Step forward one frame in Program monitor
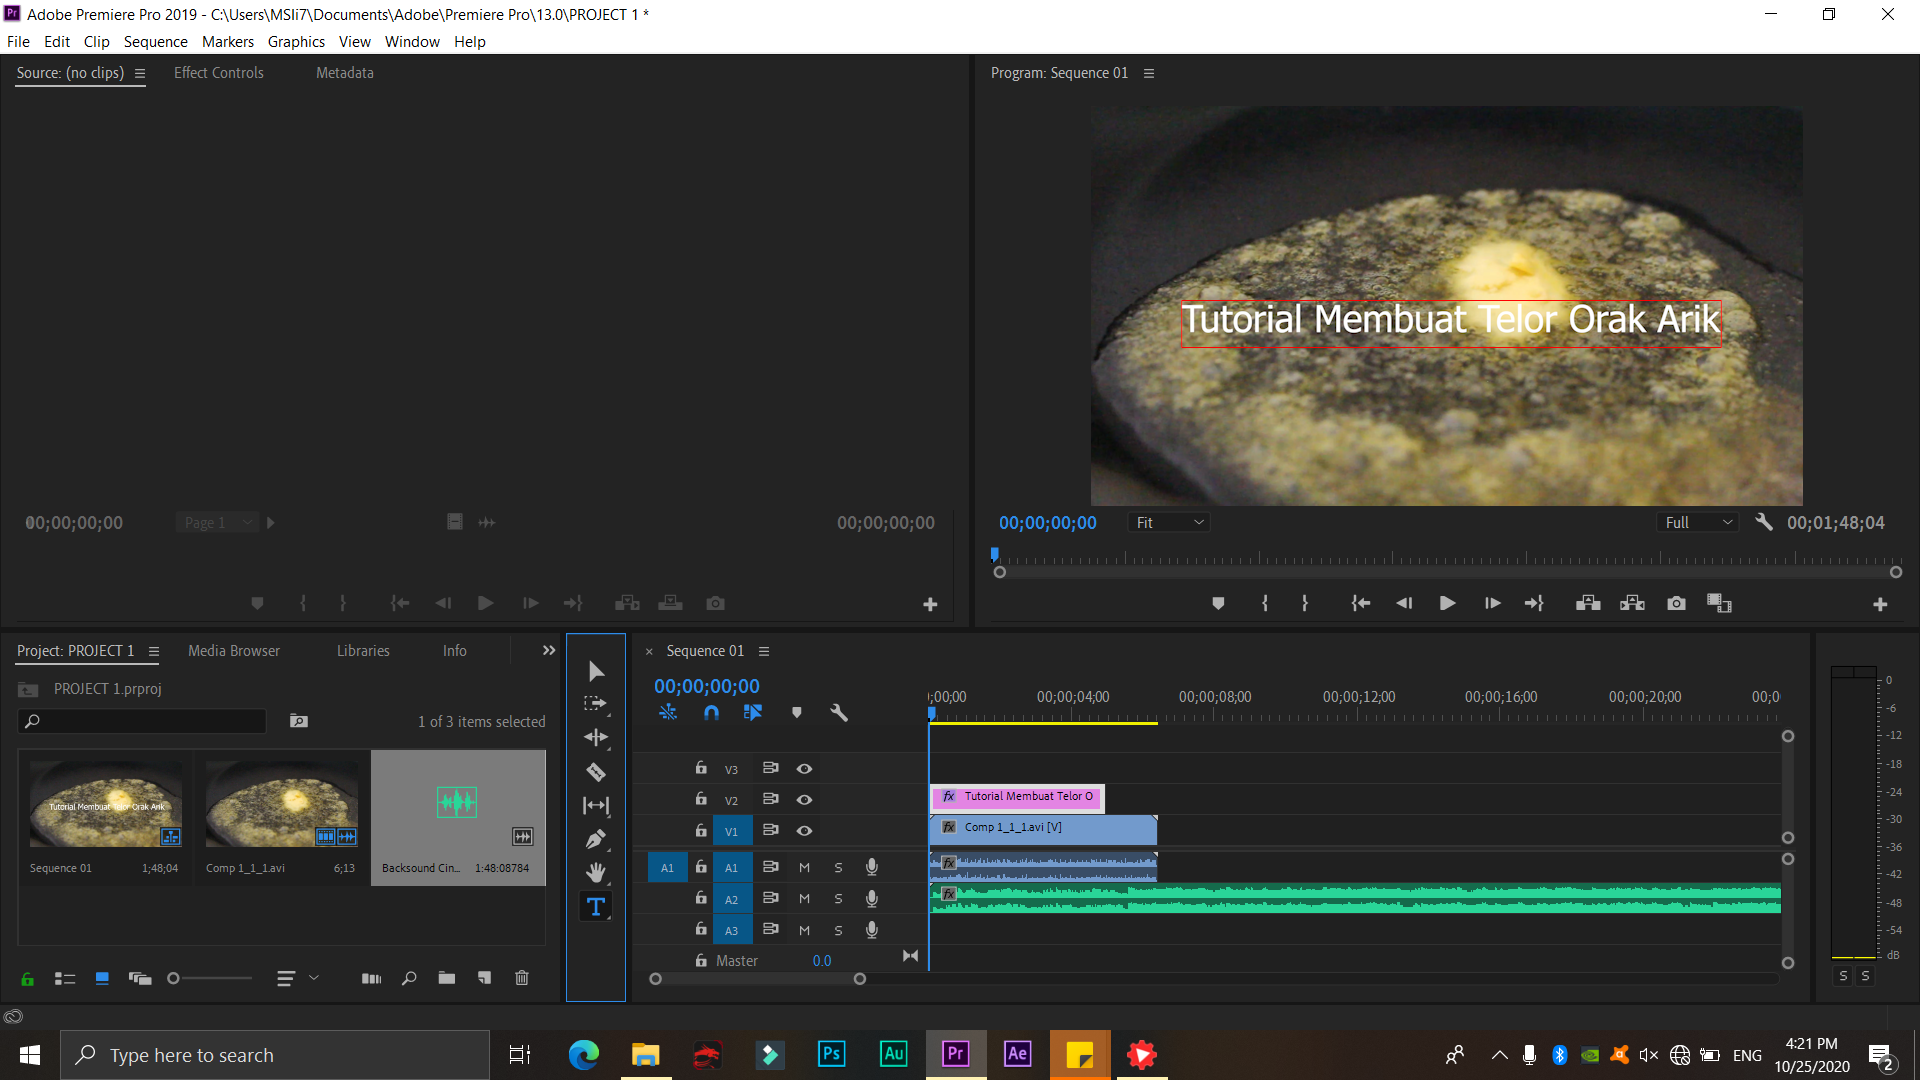 click(x=1492, y=603)
